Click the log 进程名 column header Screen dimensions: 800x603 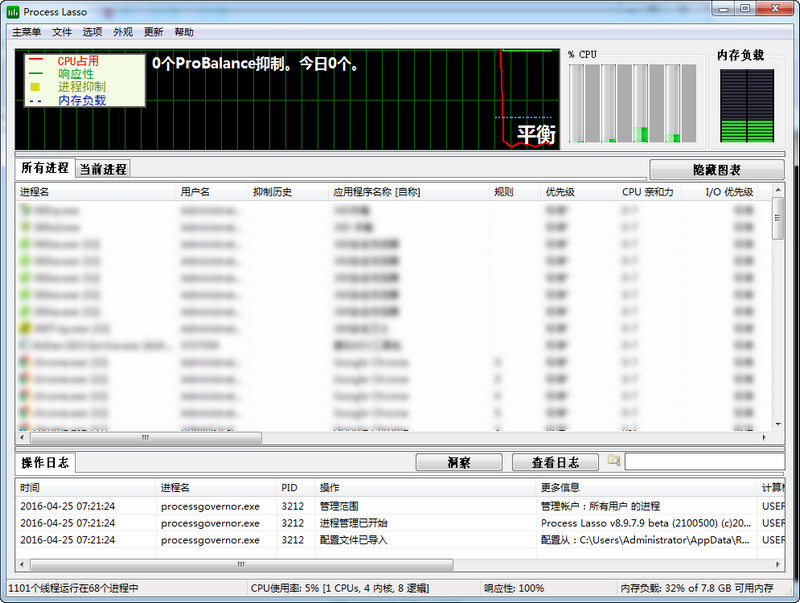(216, 488)
